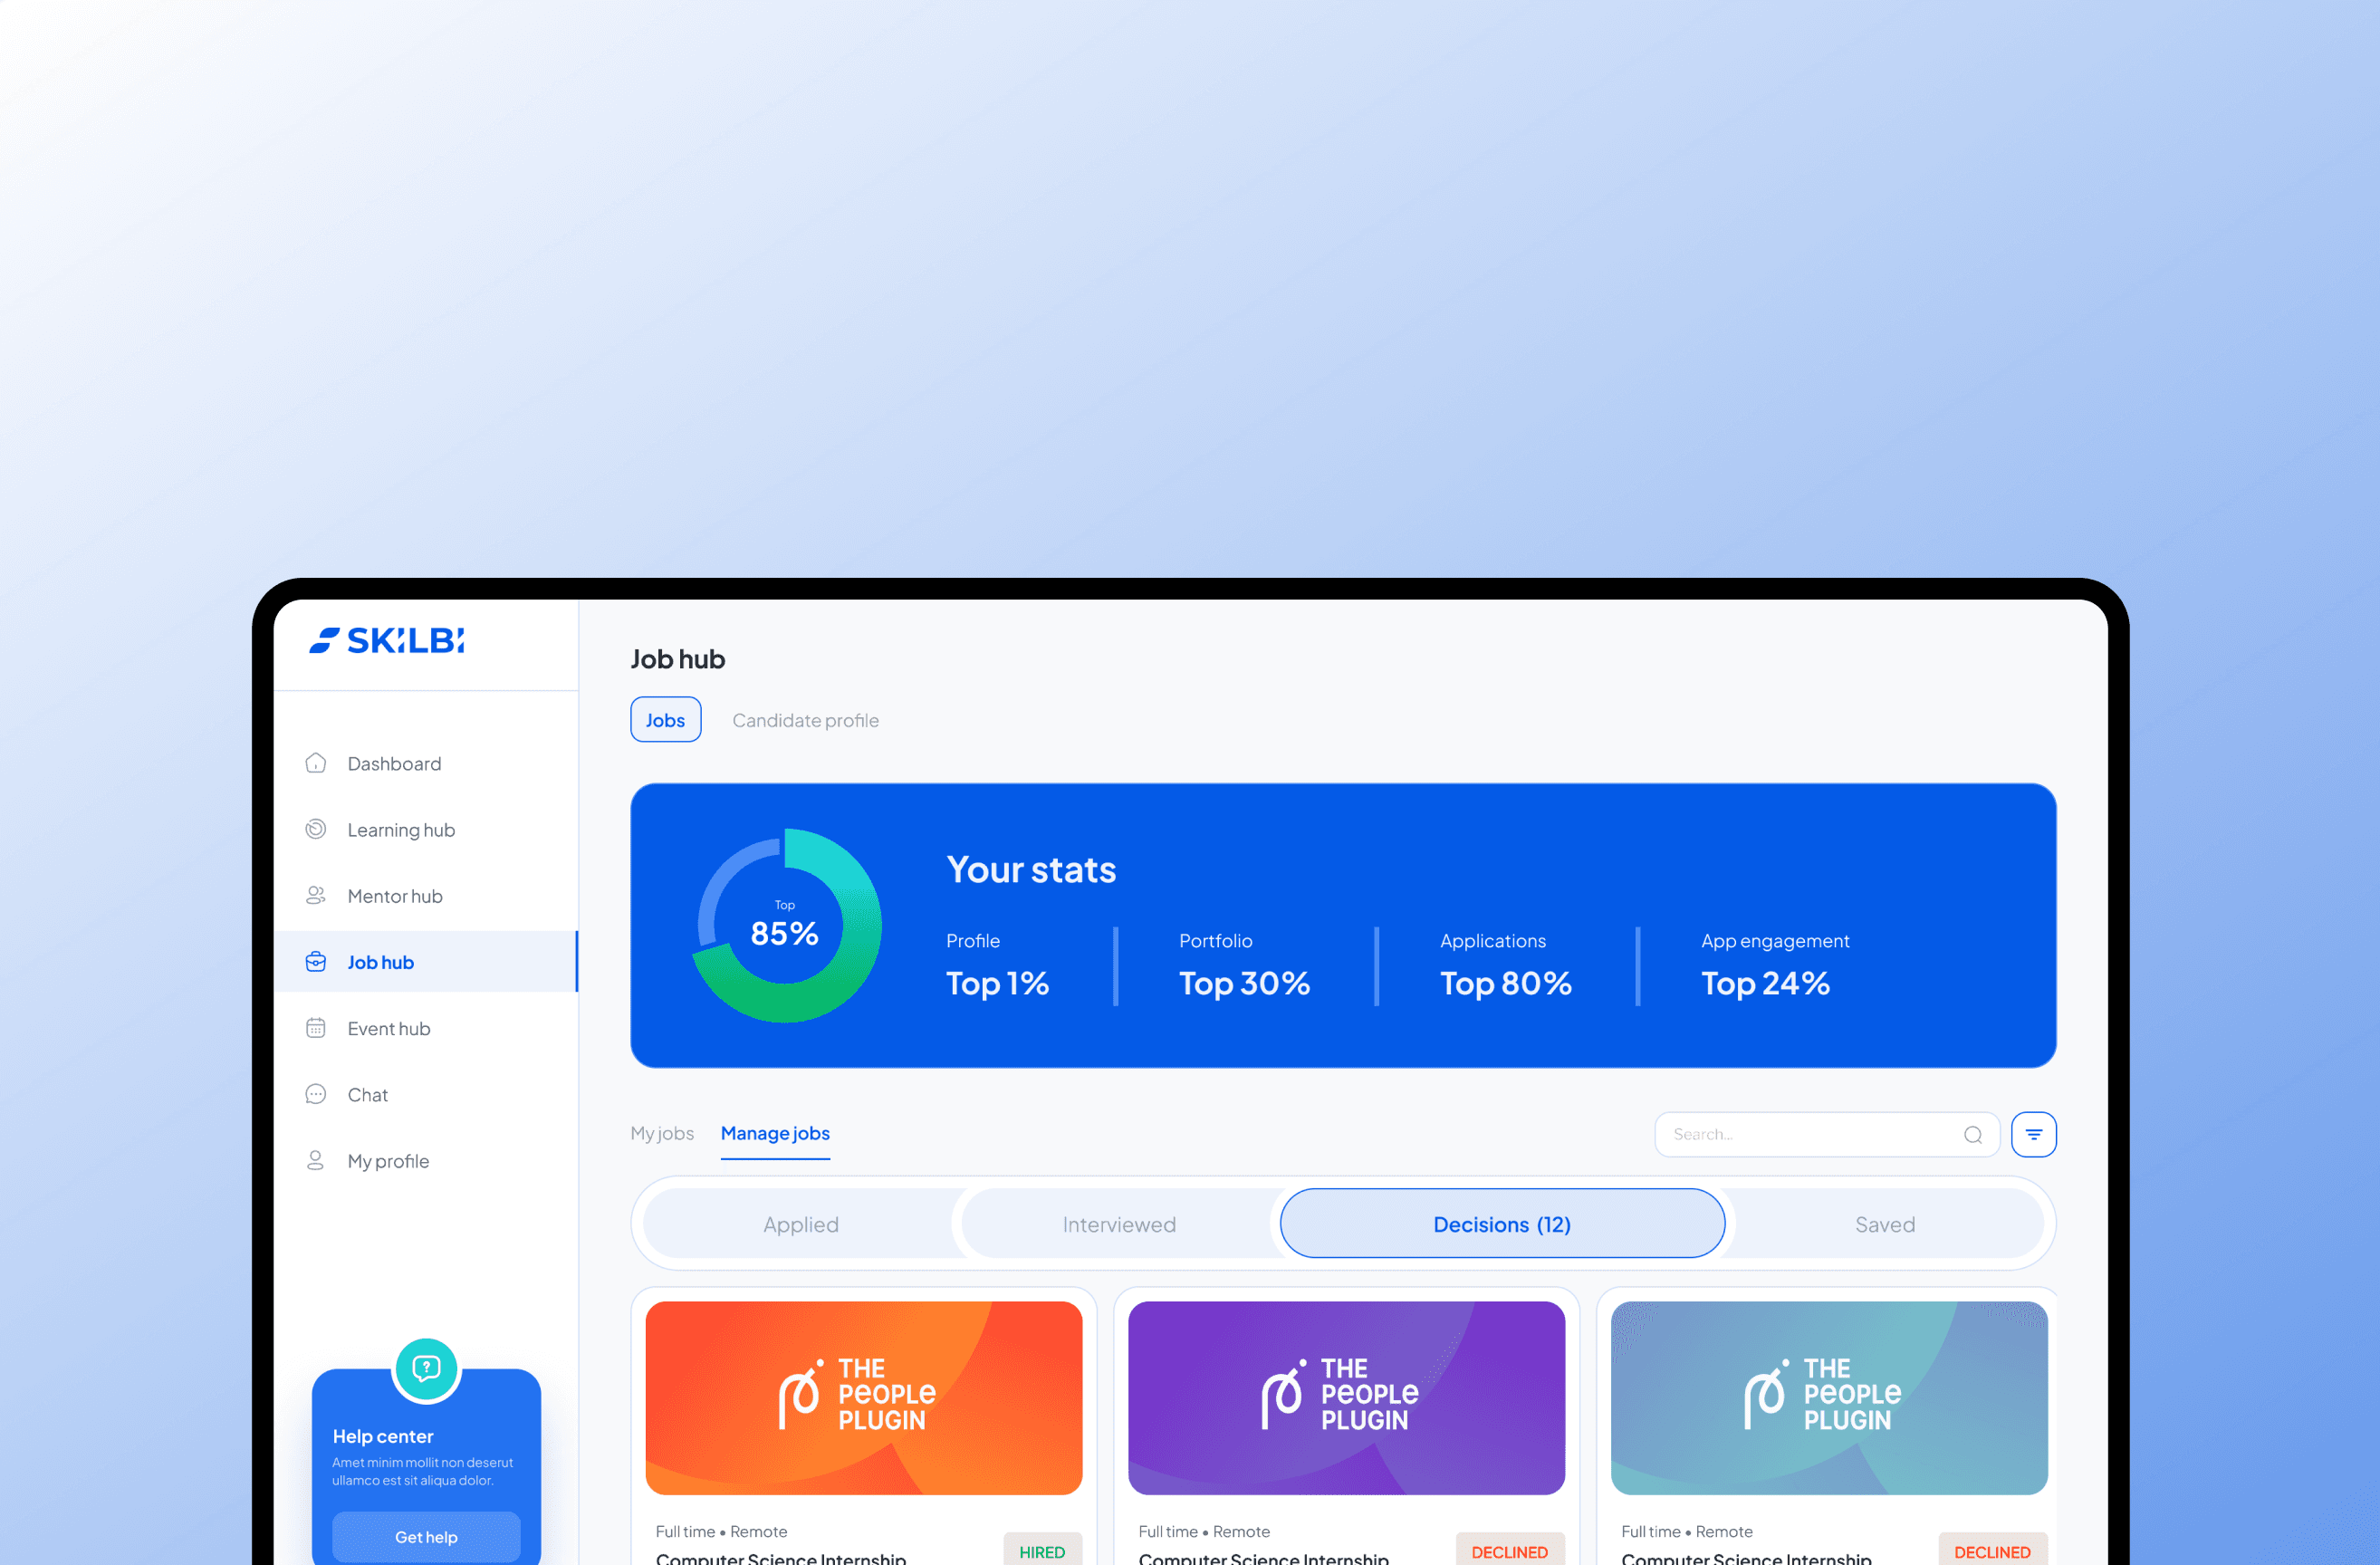Viewport: 2380px width, 1565px height.
Task: Click the Learning hub sidebar icon
Action: coord(316,830)
